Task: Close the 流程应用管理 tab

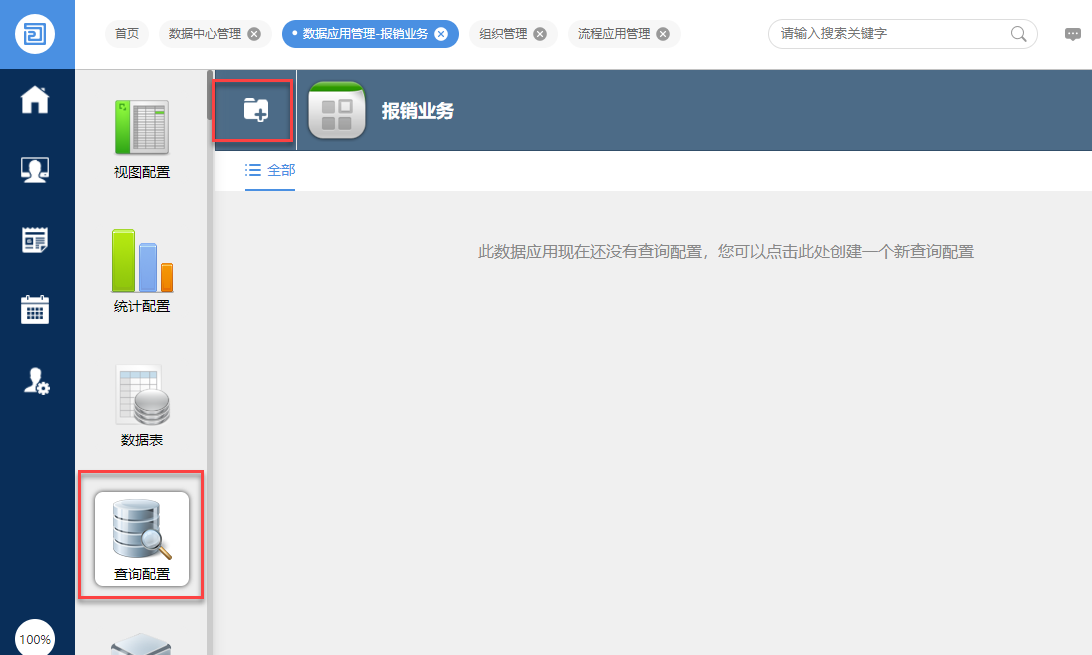Action: point(663,34)
